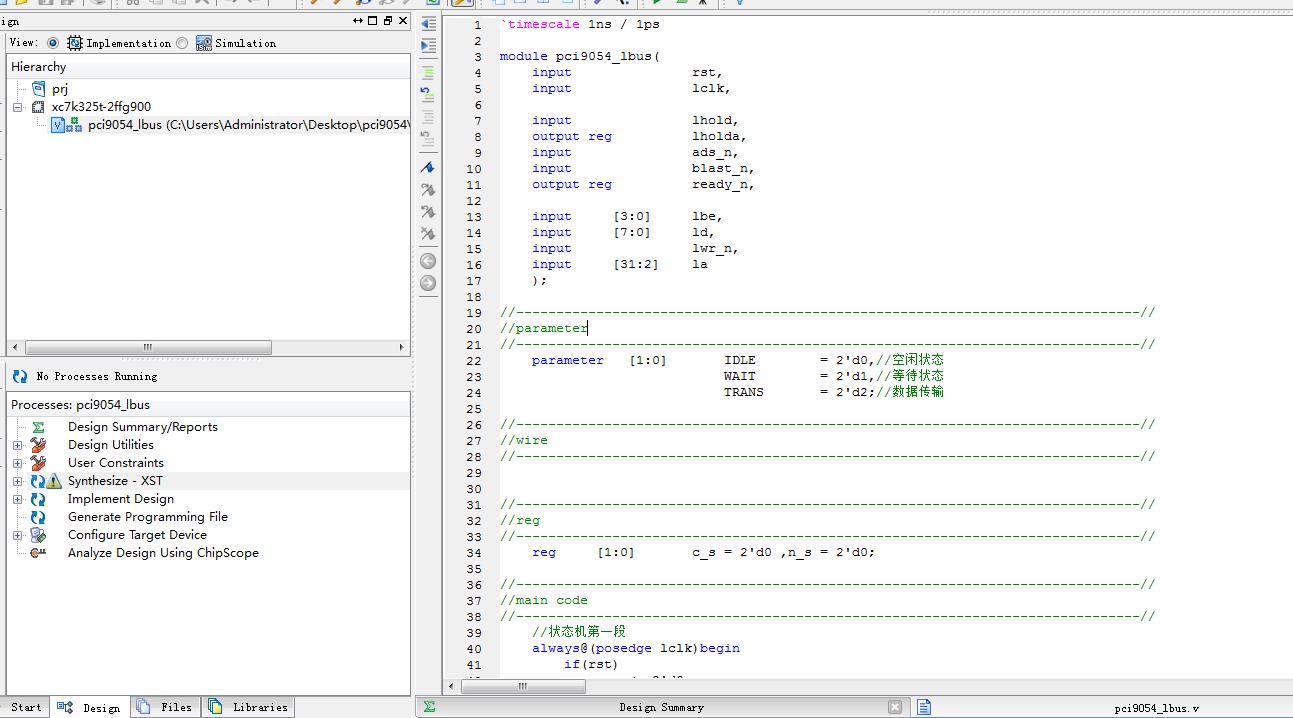Toggle bookmark with the blue flag icon
Image resolution: width=1293 pixels, height=718 pixels.
pyautogui.click(x=428, y=167)
